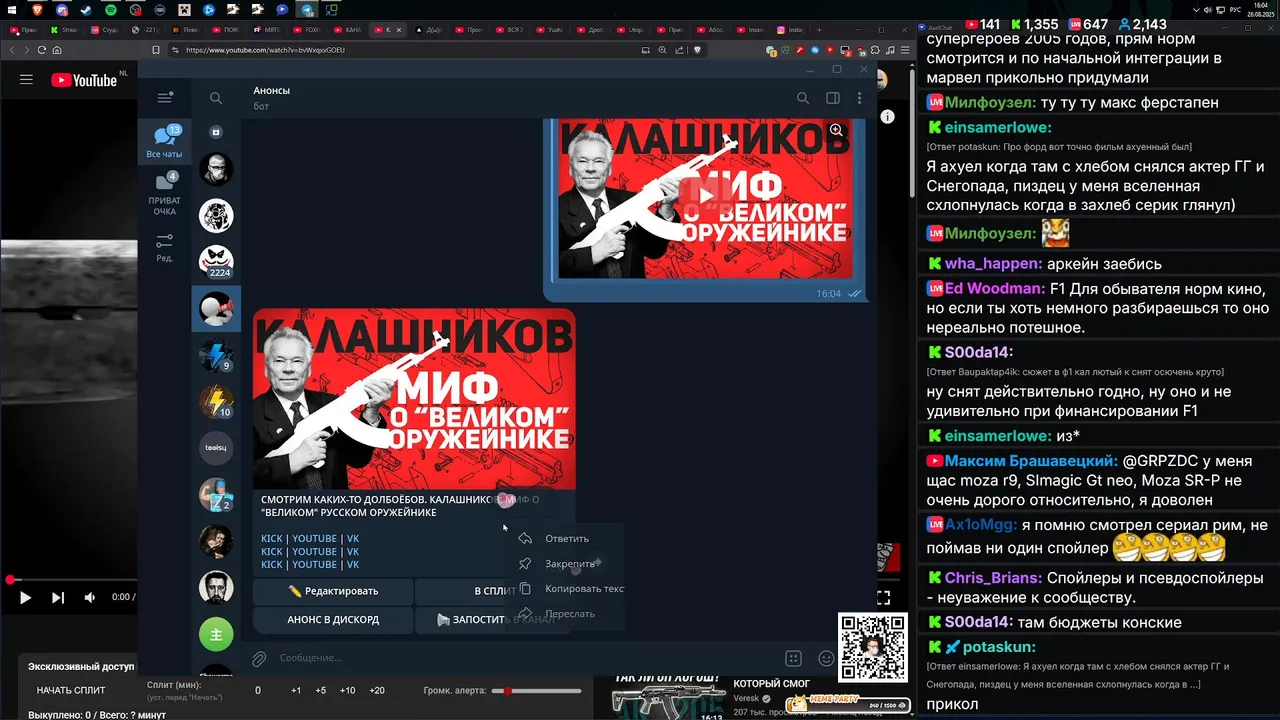Click the АНОНС В ДИСКОРД button

[333, 619]
